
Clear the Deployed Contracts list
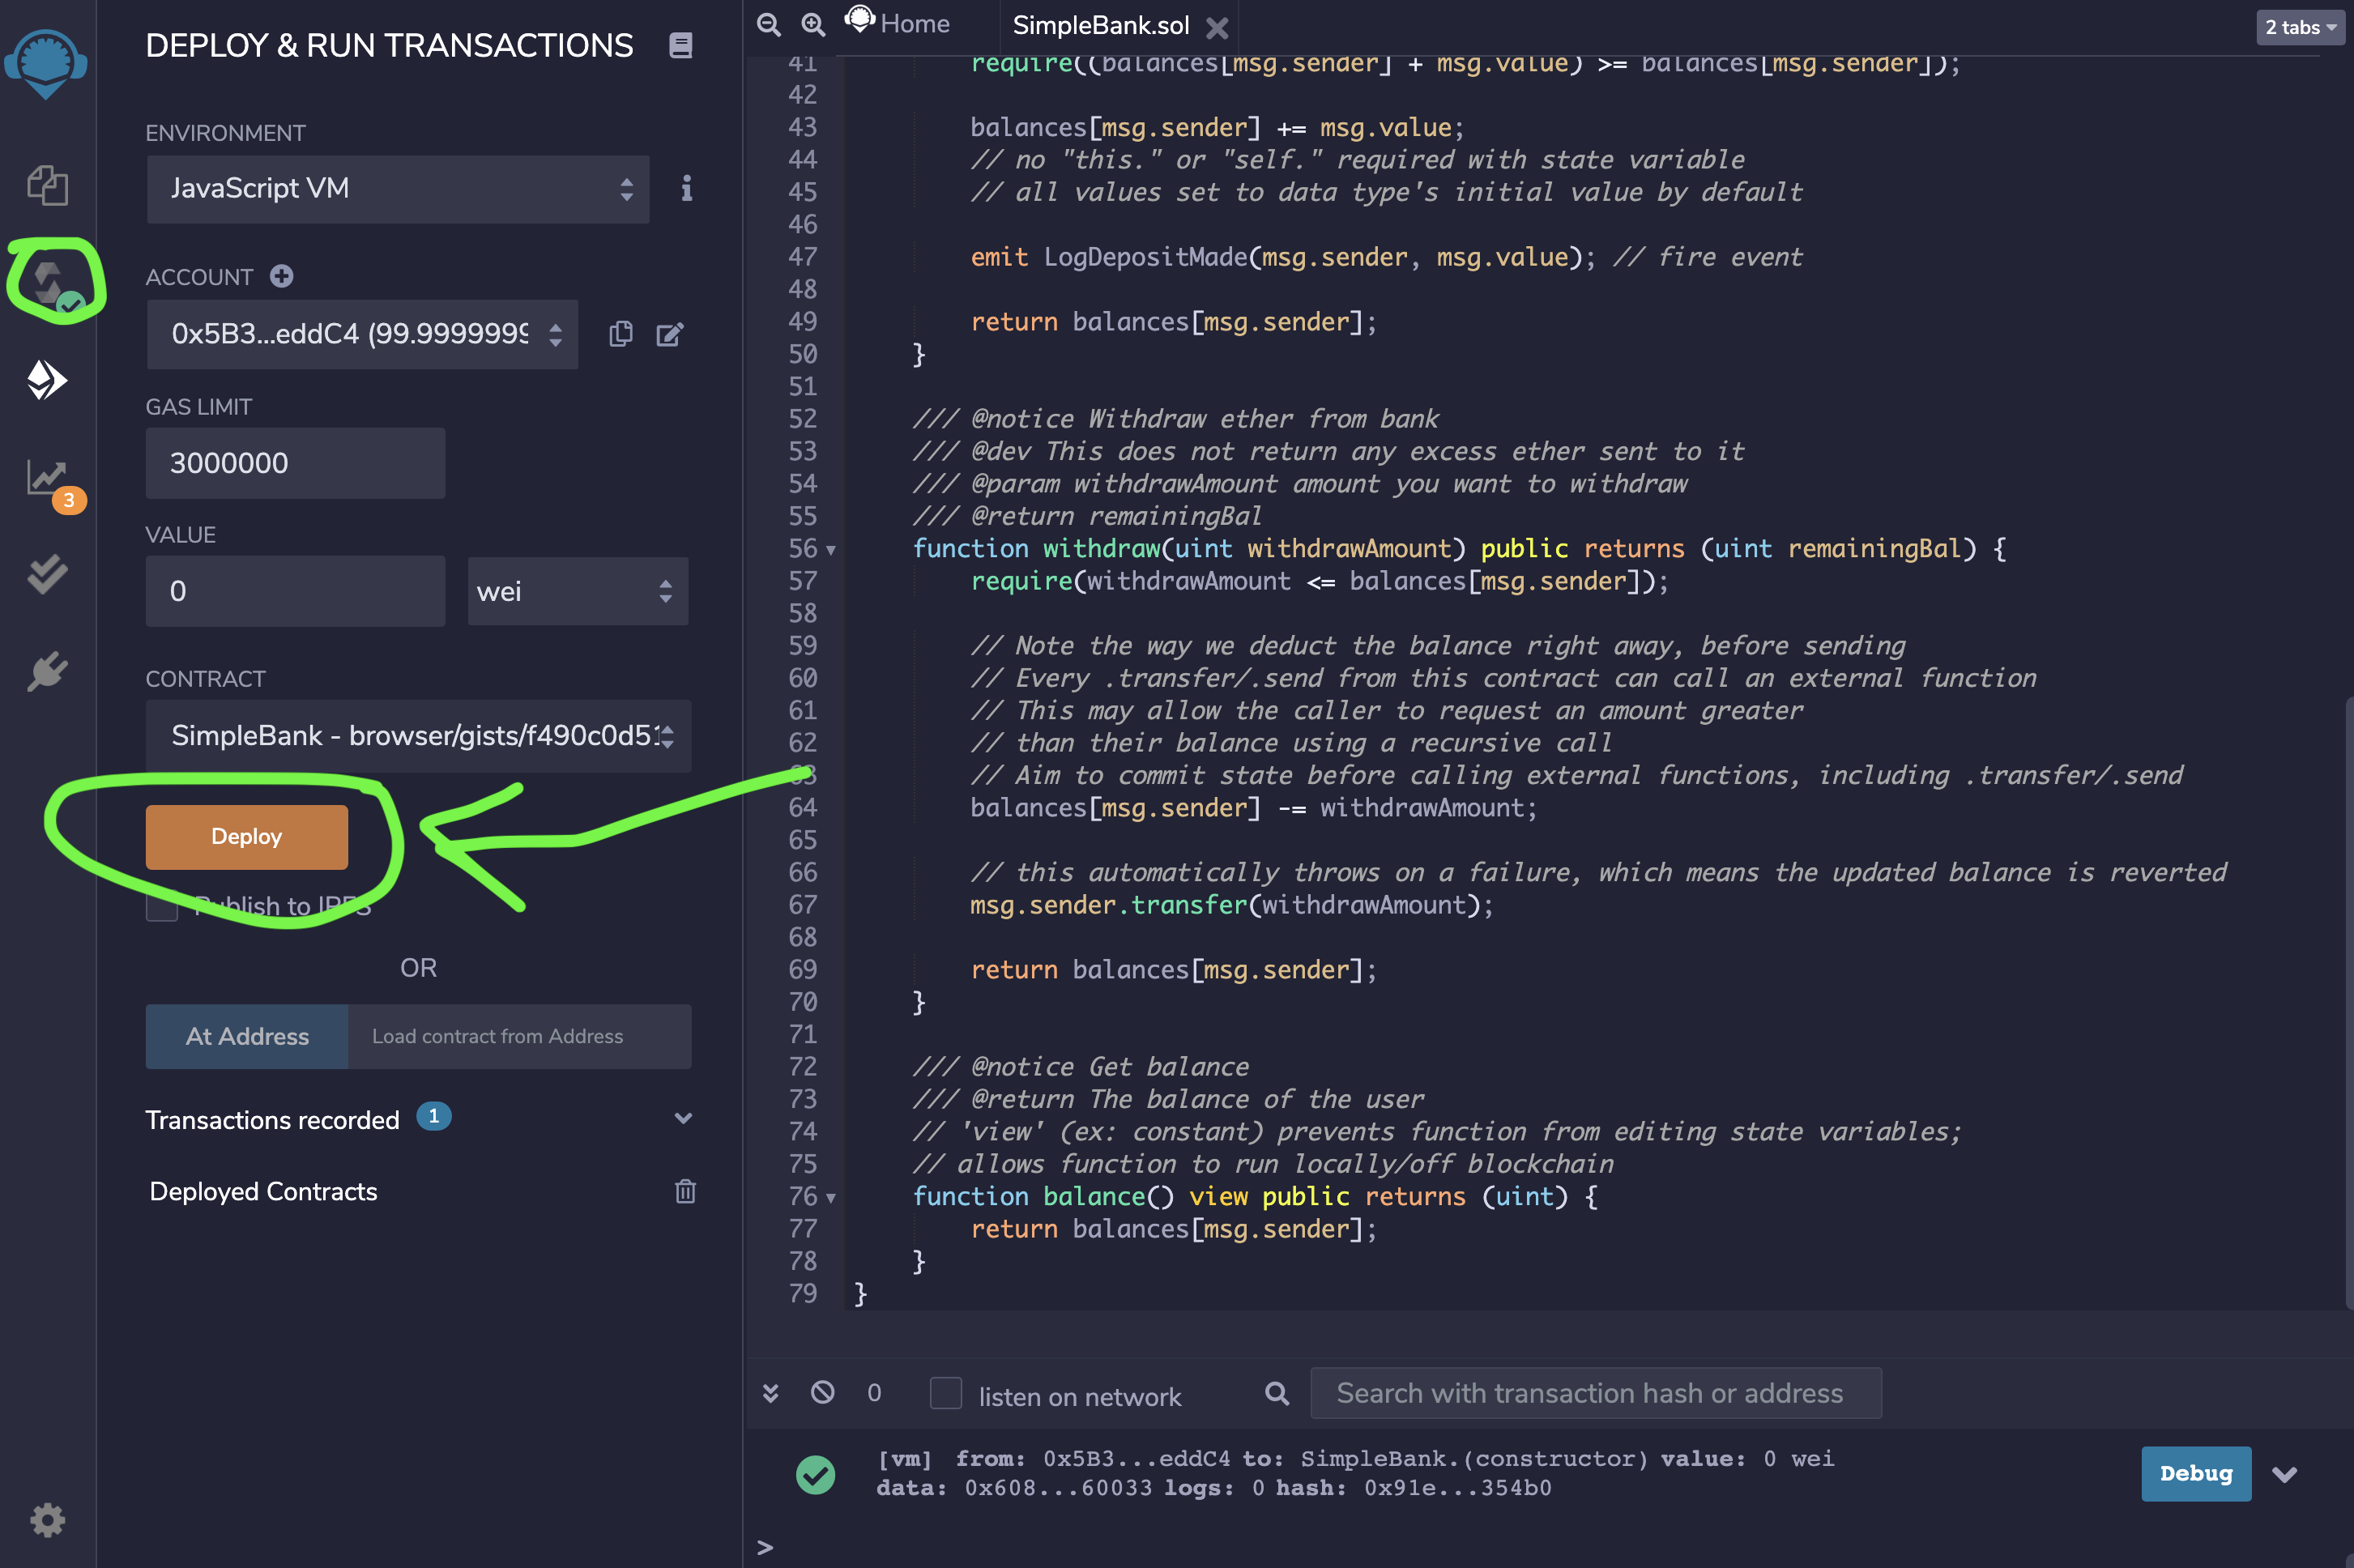(x=685, y=1191)
